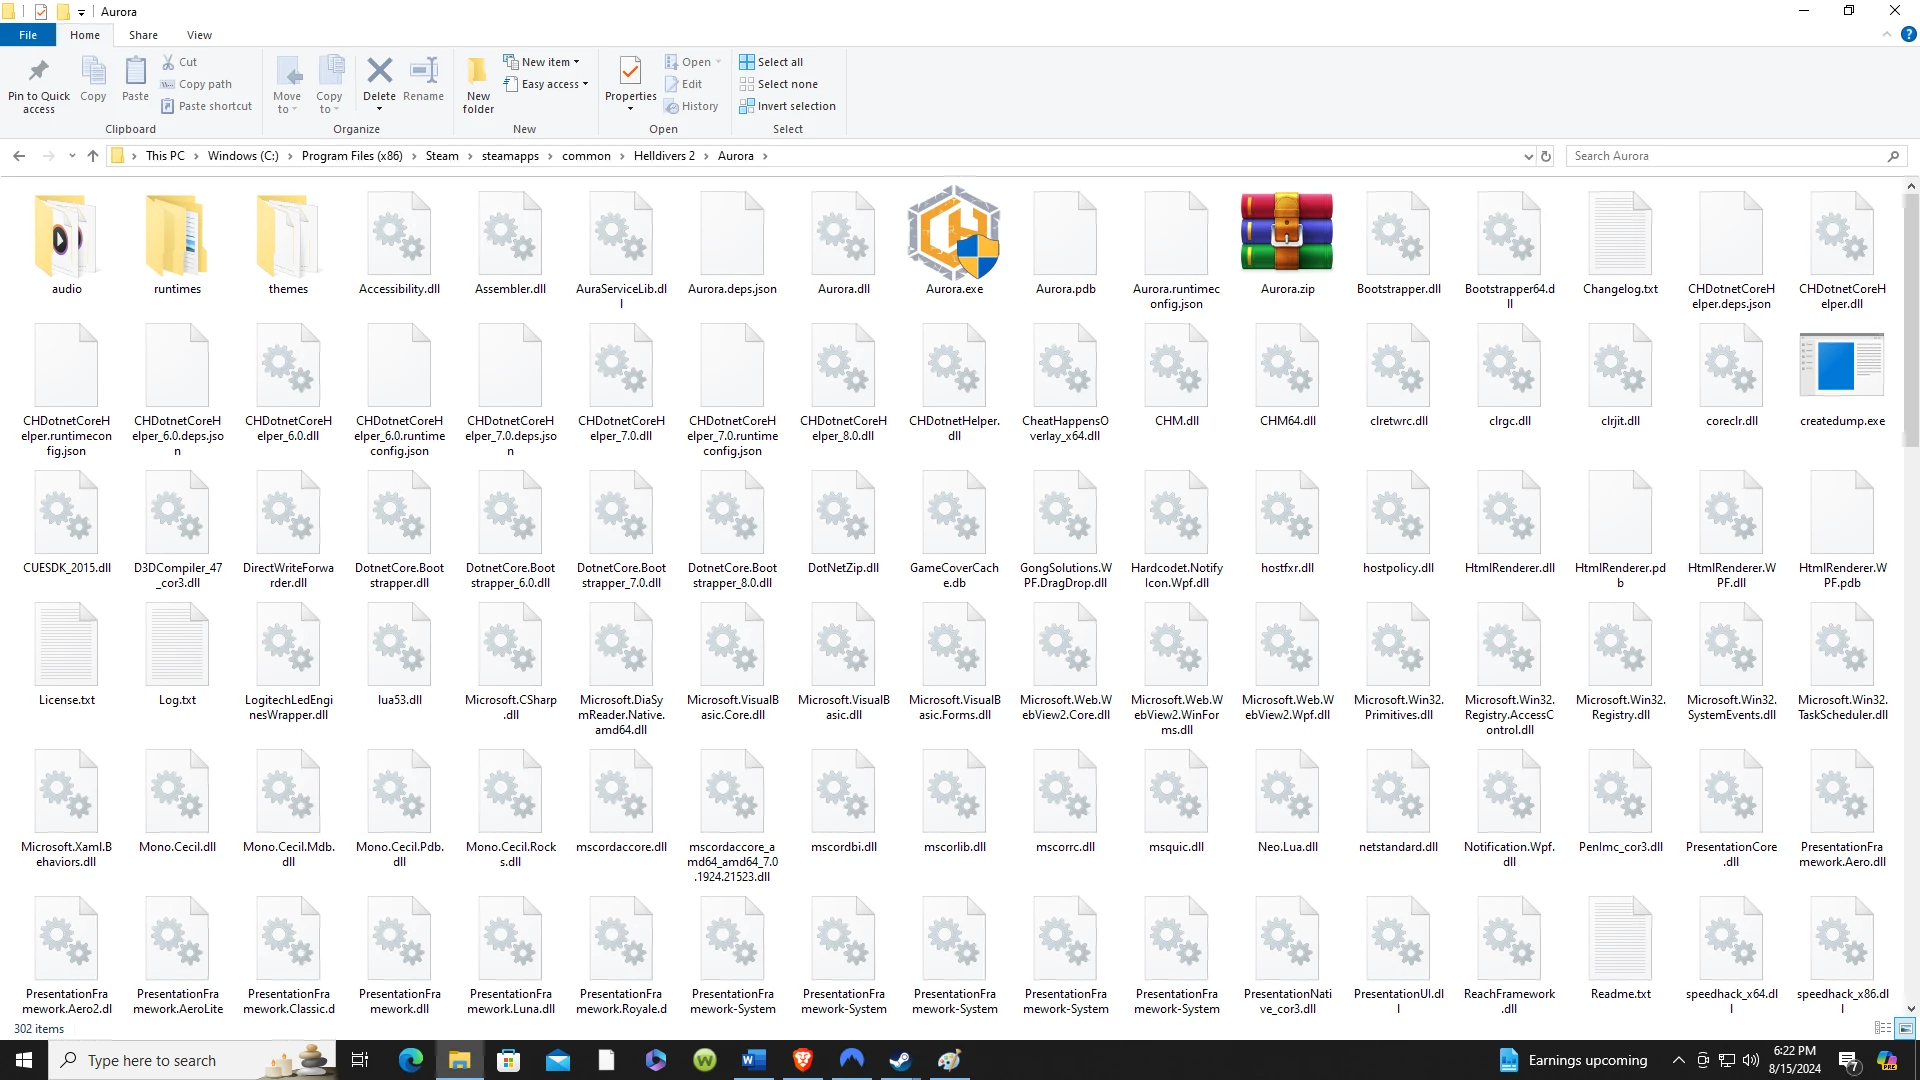1920x1080 pixels.
Task: Click the Edit command in Open group
Action: (x=683, y=84)
